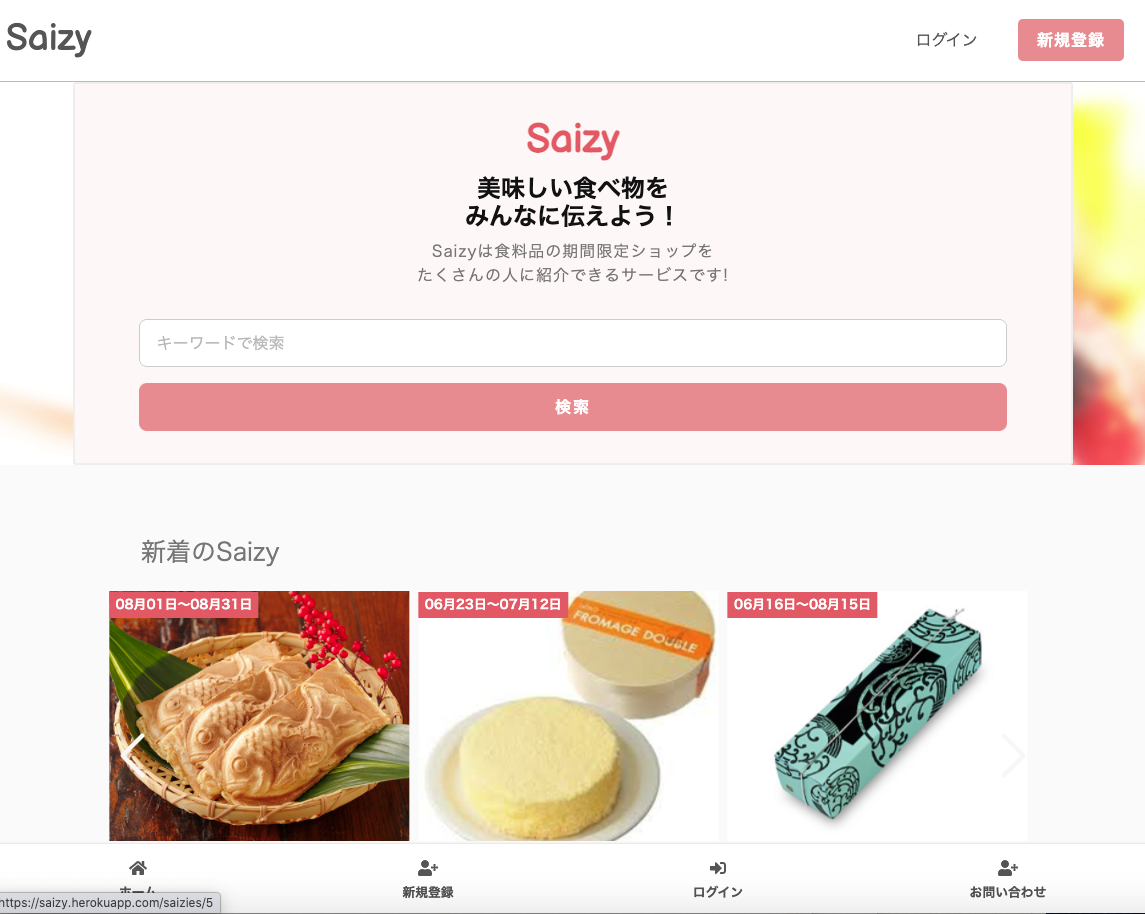
Task: Click the contact icon above お問い合わせ
Action: [1008, 867]
